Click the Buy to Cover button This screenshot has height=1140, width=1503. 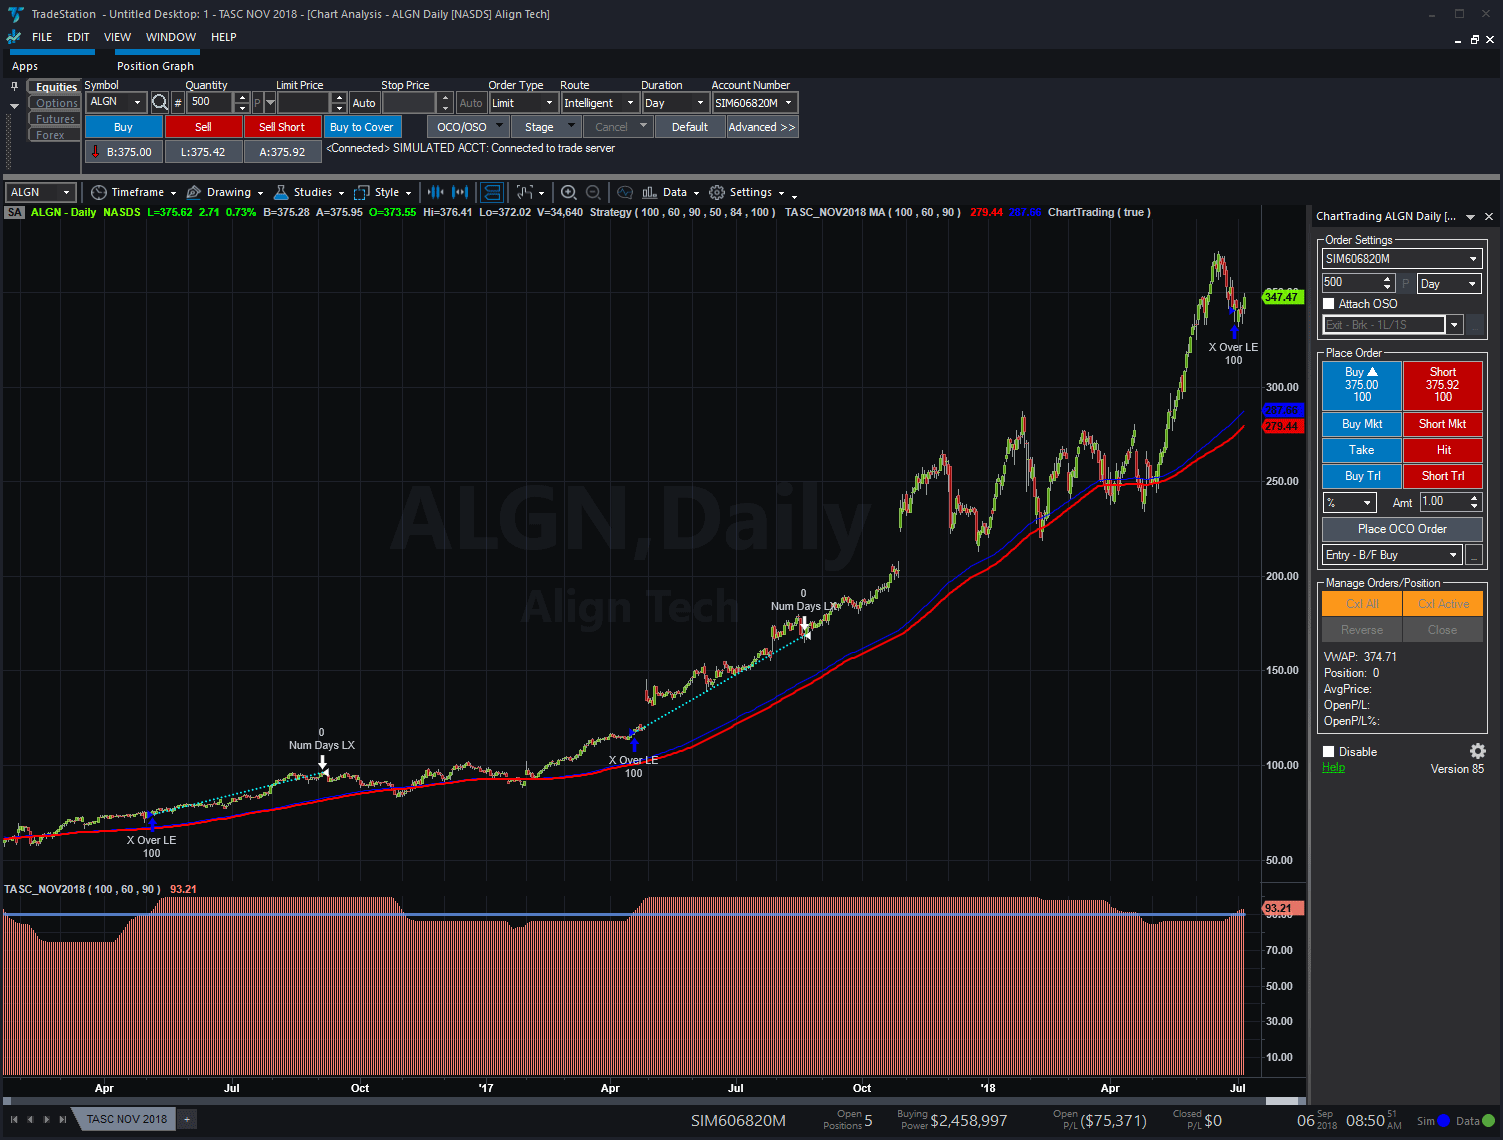[x=362, y=127]
